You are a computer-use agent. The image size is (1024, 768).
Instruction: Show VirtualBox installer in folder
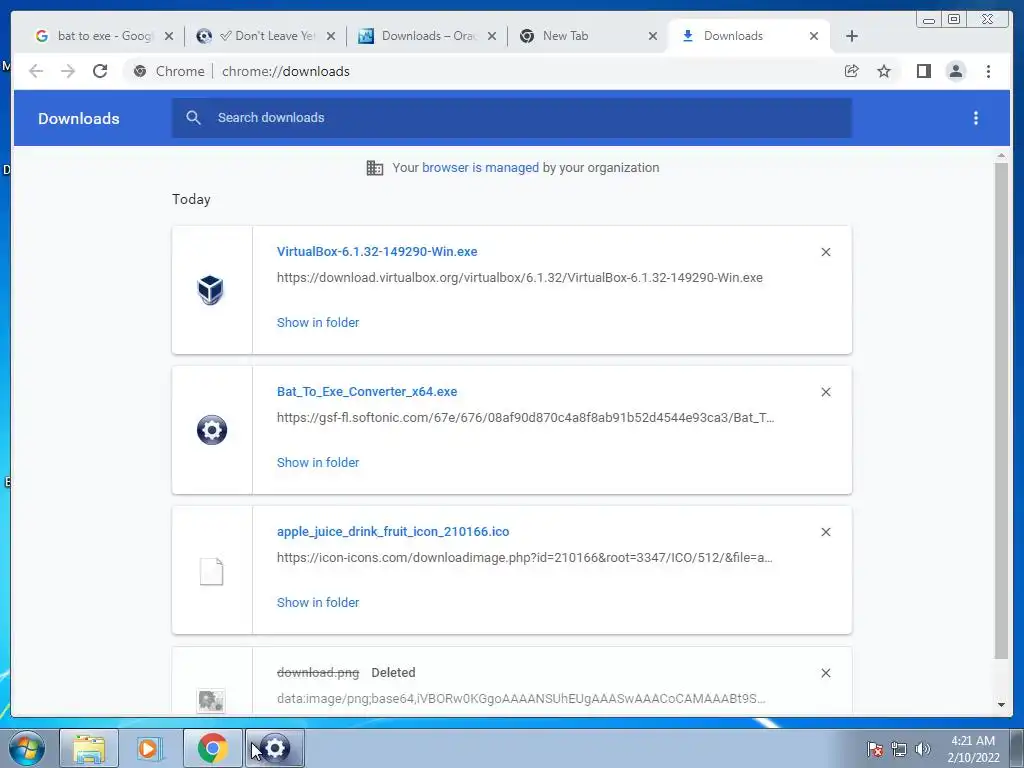click(x=318, y=323)
